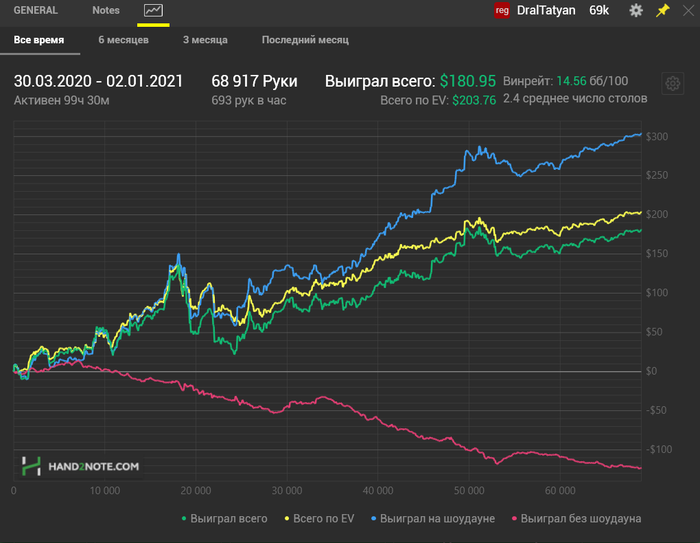Viewport: 700px width, 543px height.
Task: Toggle the 'Всего по EV' legend series
Action: tap(319, 518)
